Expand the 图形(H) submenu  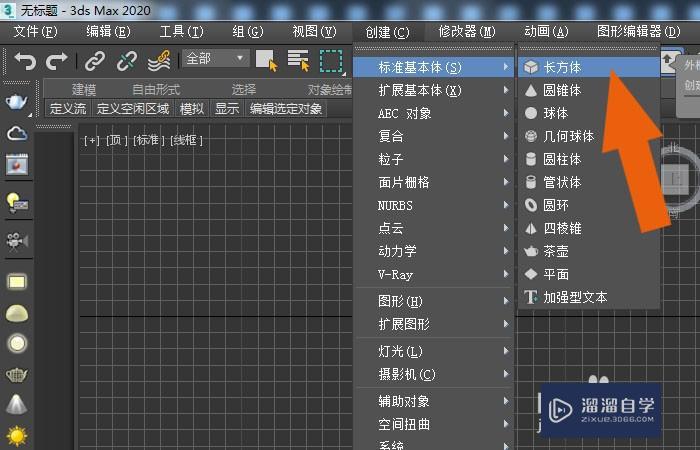click(x=433, y=301)
